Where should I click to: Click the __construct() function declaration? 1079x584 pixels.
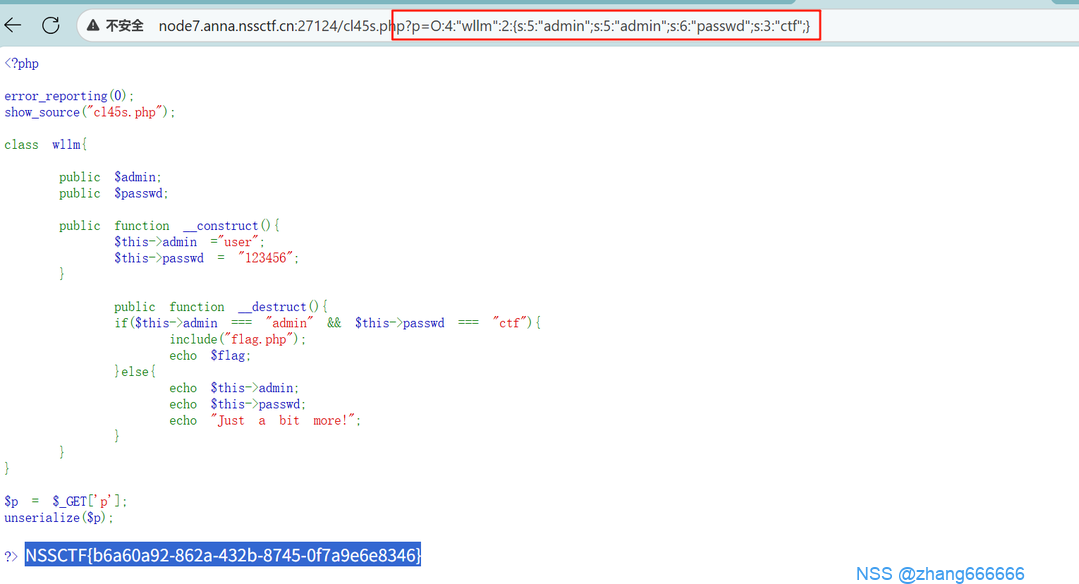tap(169, 226)
